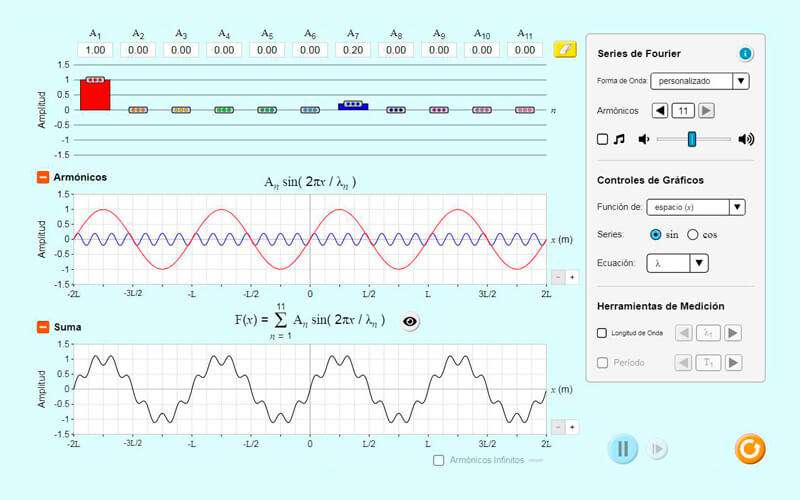Click the step forward button
This screenshot has height=500, width=800.
click(x=657, y=449)
